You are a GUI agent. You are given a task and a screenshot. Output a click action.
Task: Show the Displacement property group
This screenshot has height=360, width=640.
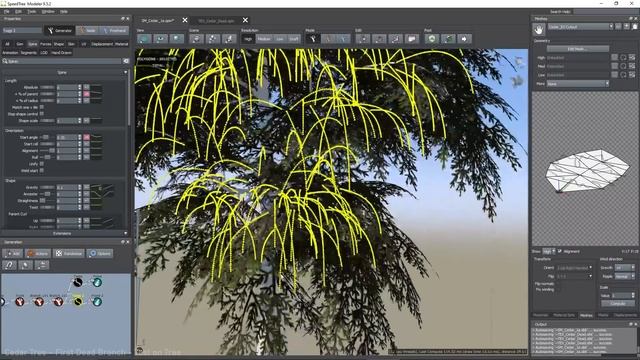point(102,44)
